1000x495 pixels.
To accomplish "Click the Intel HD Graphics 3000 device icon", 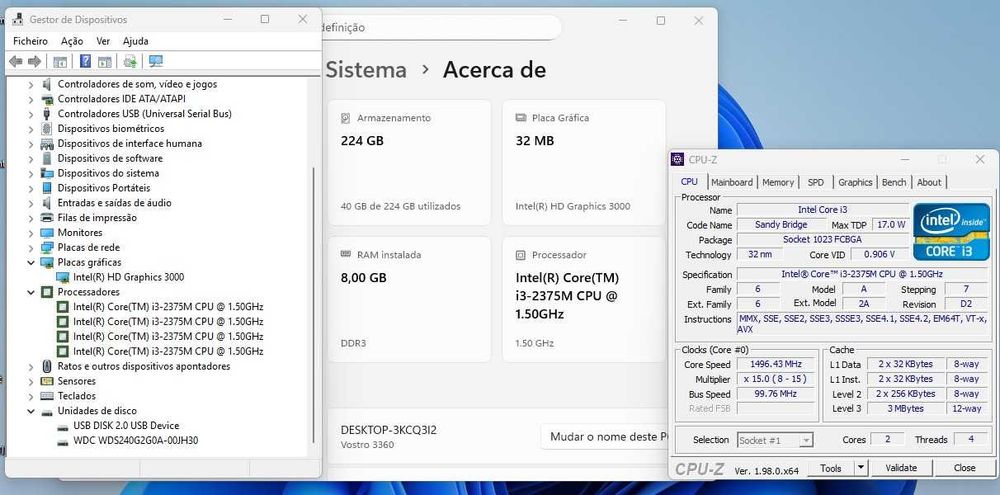I will [62, 277].
